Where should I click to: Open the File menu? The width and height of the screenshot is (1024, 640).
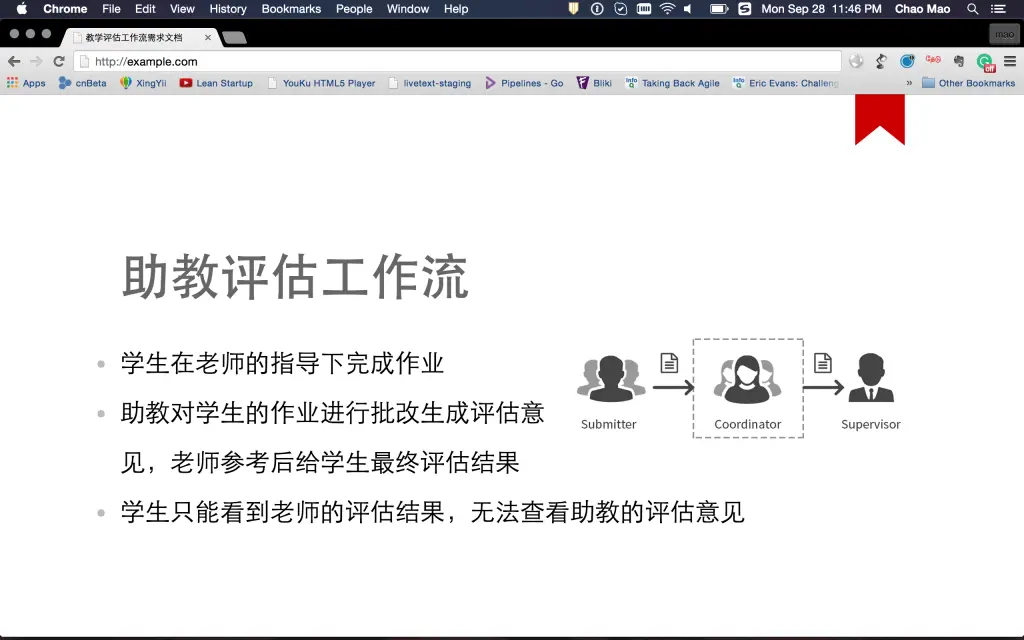coord(111,8)
